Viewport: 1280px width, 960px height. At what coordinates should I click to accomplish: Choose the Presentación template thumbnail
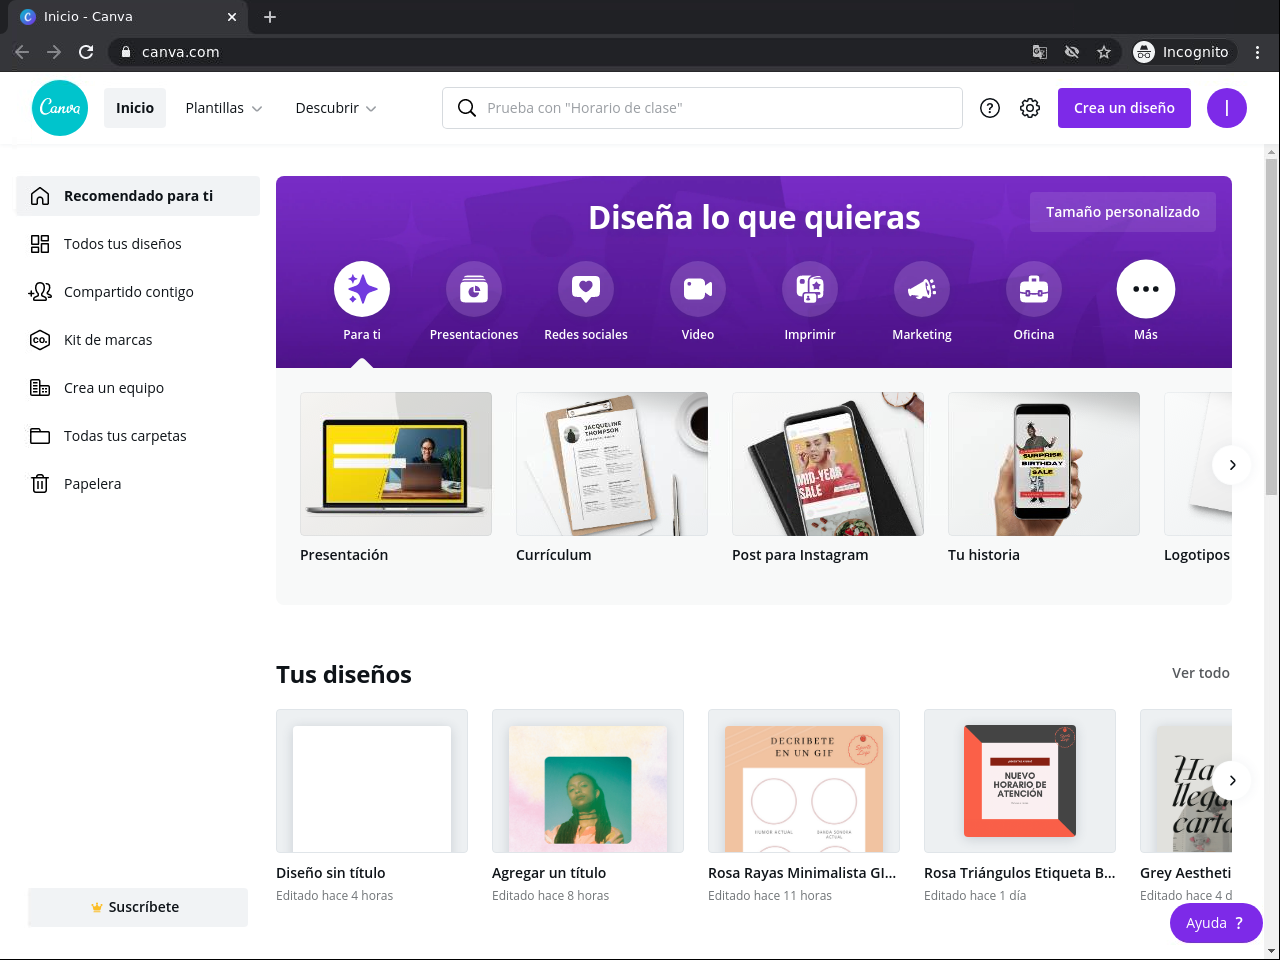pos(396,464)
